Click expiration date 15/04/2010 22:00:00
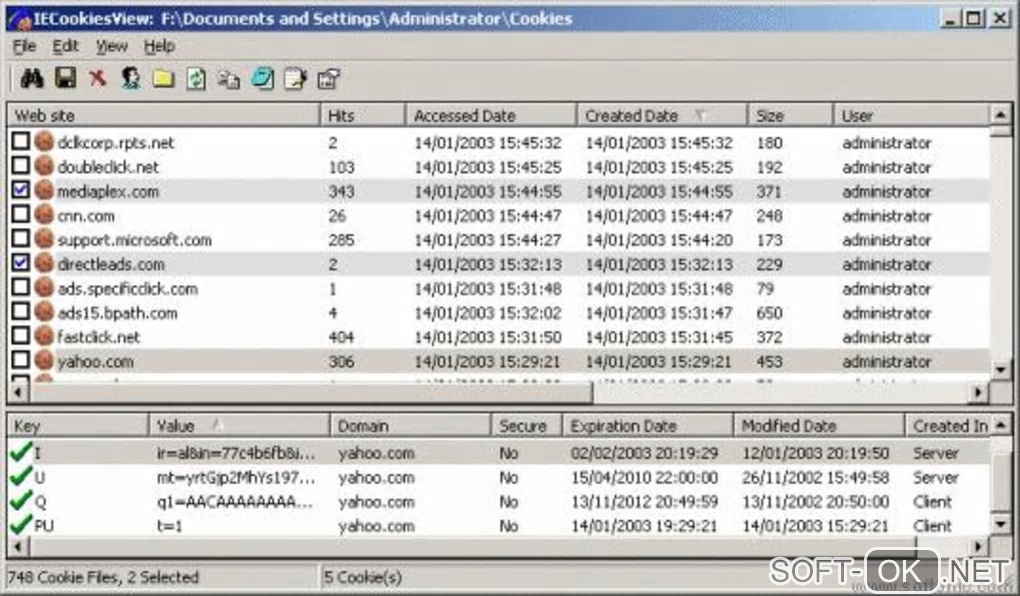 click(x=644, y=478)
